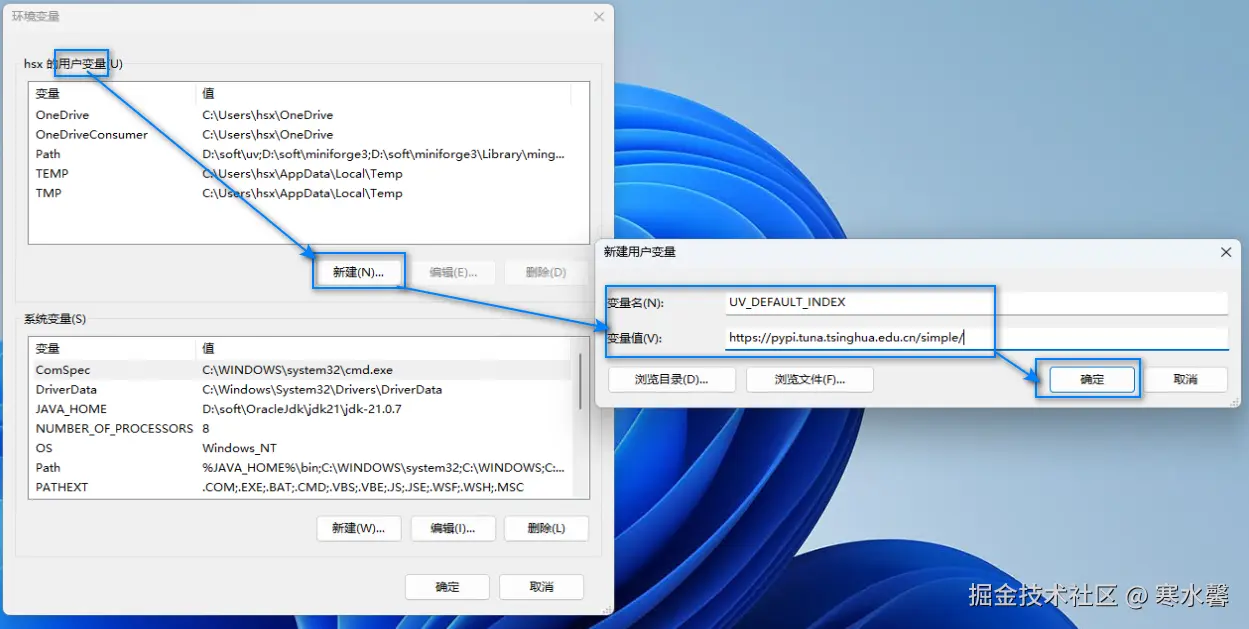
Task: Click the 变量 column header in user variables
Action: pyautogui.click(x=112, y=93)
